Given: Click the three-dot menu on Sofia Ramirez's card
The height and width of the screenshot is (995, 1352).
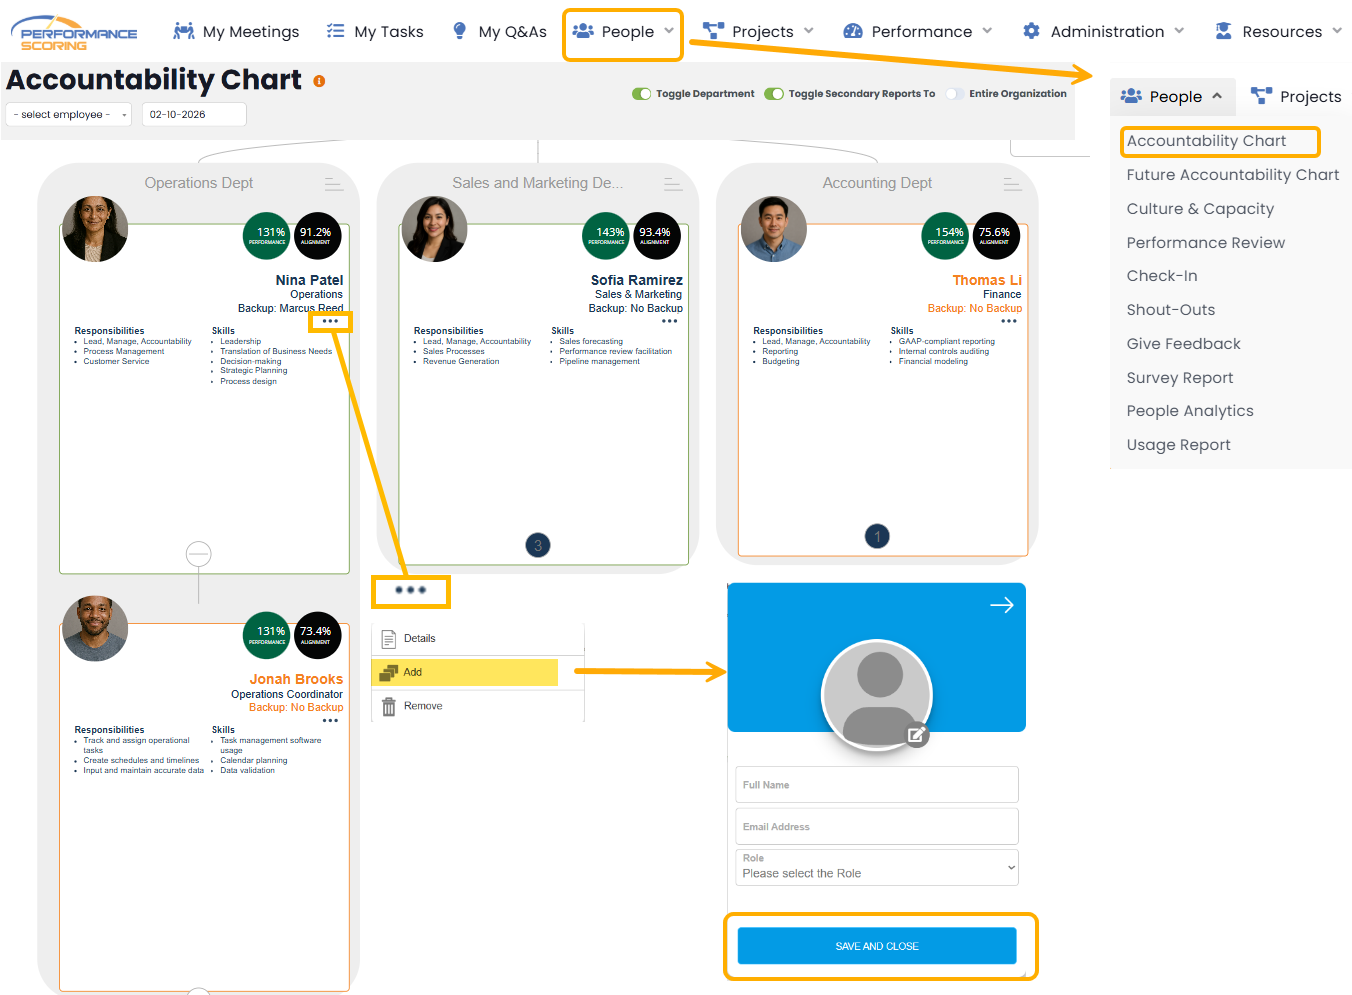Looking at the screenshot, I should click(x=669, y=321).
